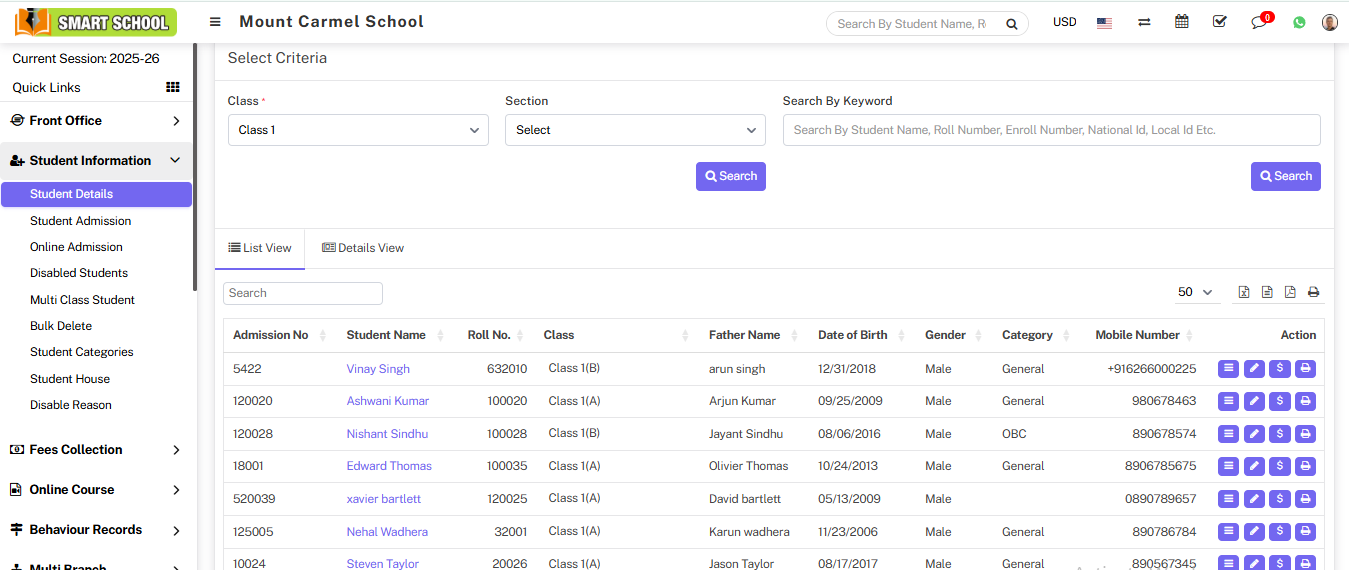Change the 50 rows-per-page dropdown
1349x570 pixels.
[x=1195, y=292]
